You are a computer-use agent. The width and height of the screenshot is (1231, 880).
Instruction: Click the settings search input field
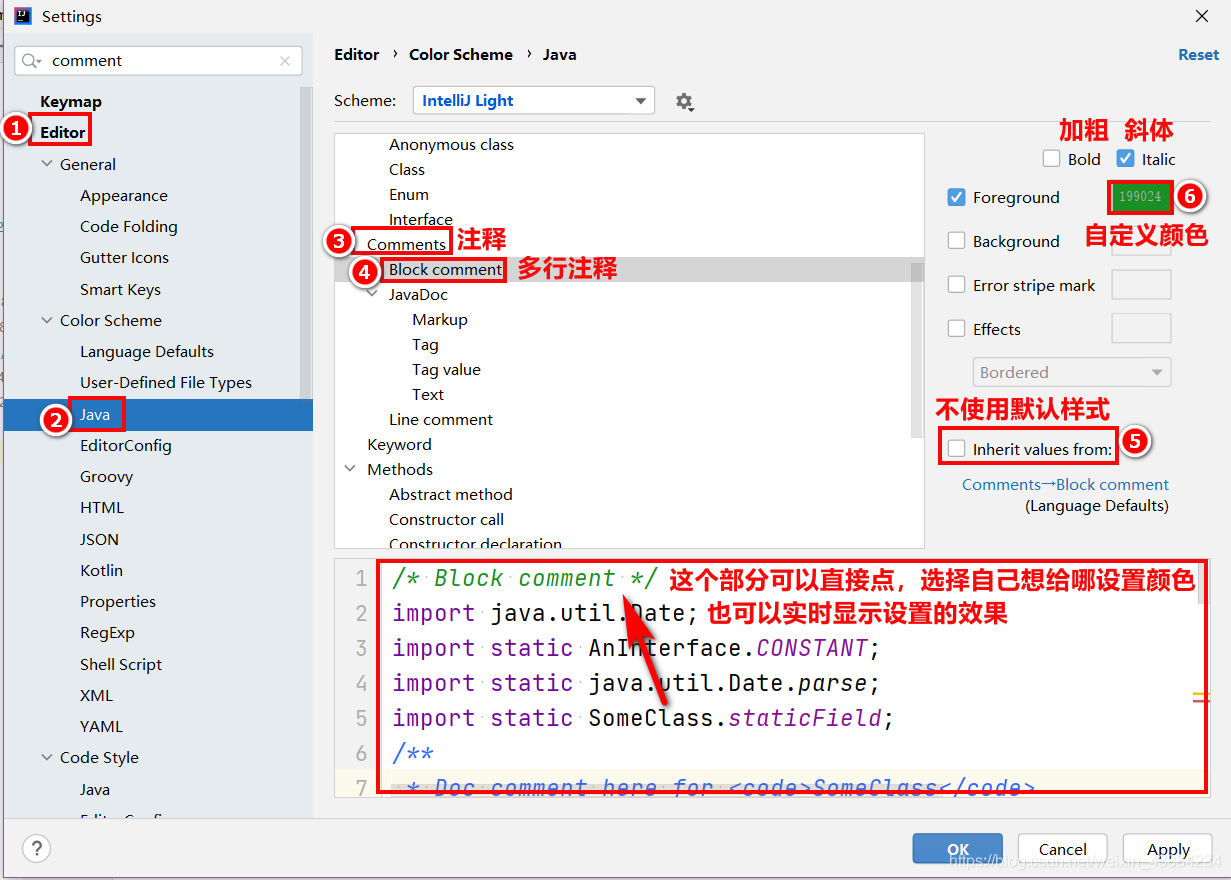point(160,61)
